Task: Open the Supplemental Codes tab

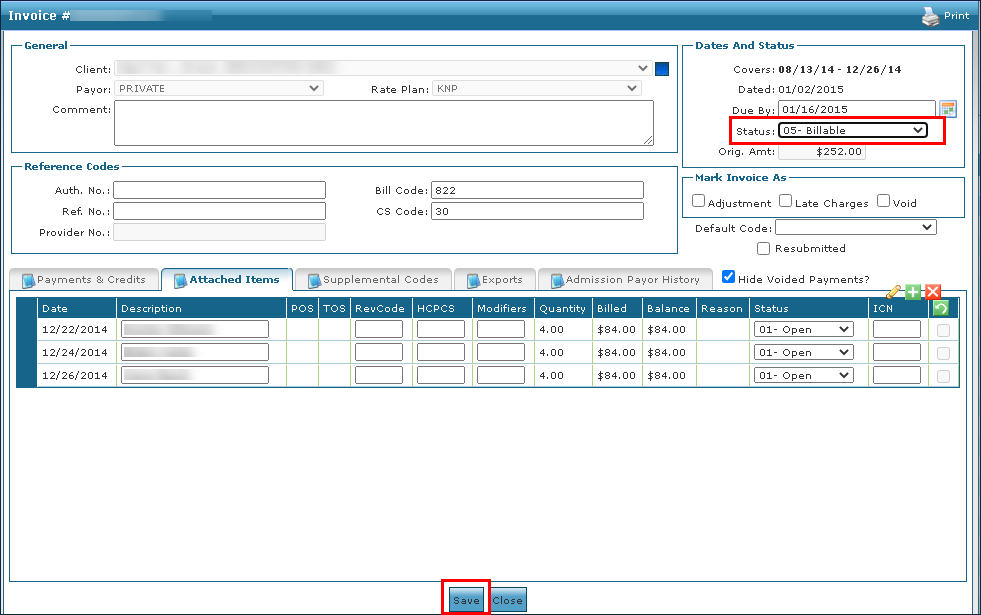Action: (373, 280)
